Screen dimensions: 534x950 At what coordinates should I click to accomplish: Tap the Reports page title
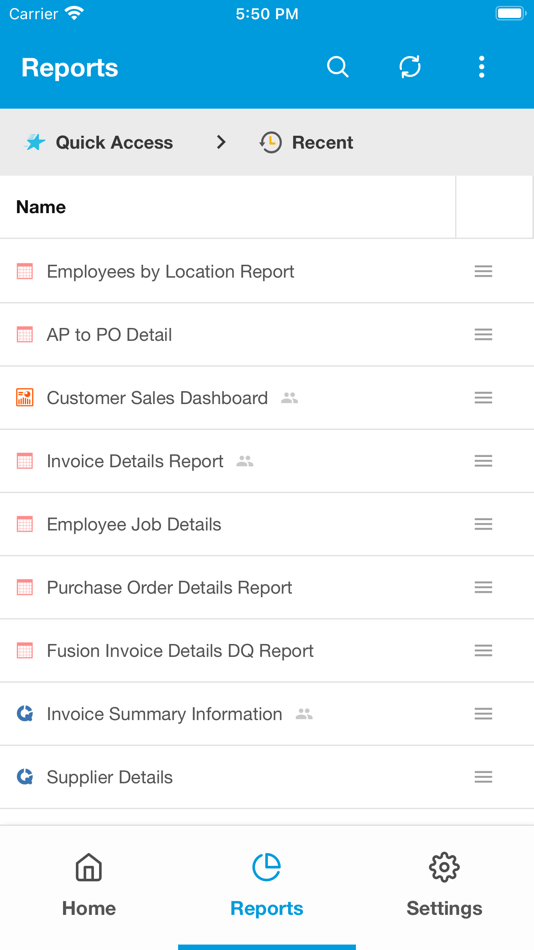point(70,68)
